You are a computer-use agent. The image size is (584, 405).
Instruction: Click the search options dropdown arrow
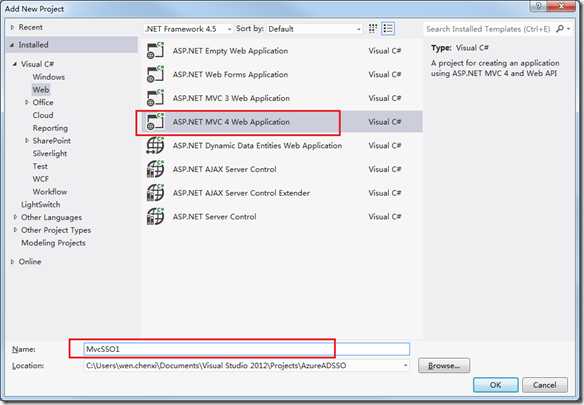coord(568,29)
